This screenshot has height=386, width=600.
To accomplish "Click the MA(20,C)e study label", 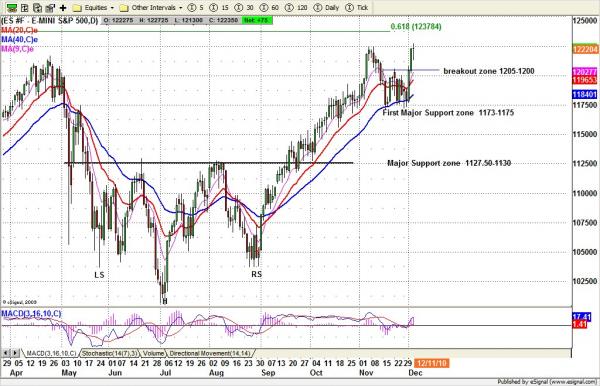I will pyautogui.click(x=19, y=30).
